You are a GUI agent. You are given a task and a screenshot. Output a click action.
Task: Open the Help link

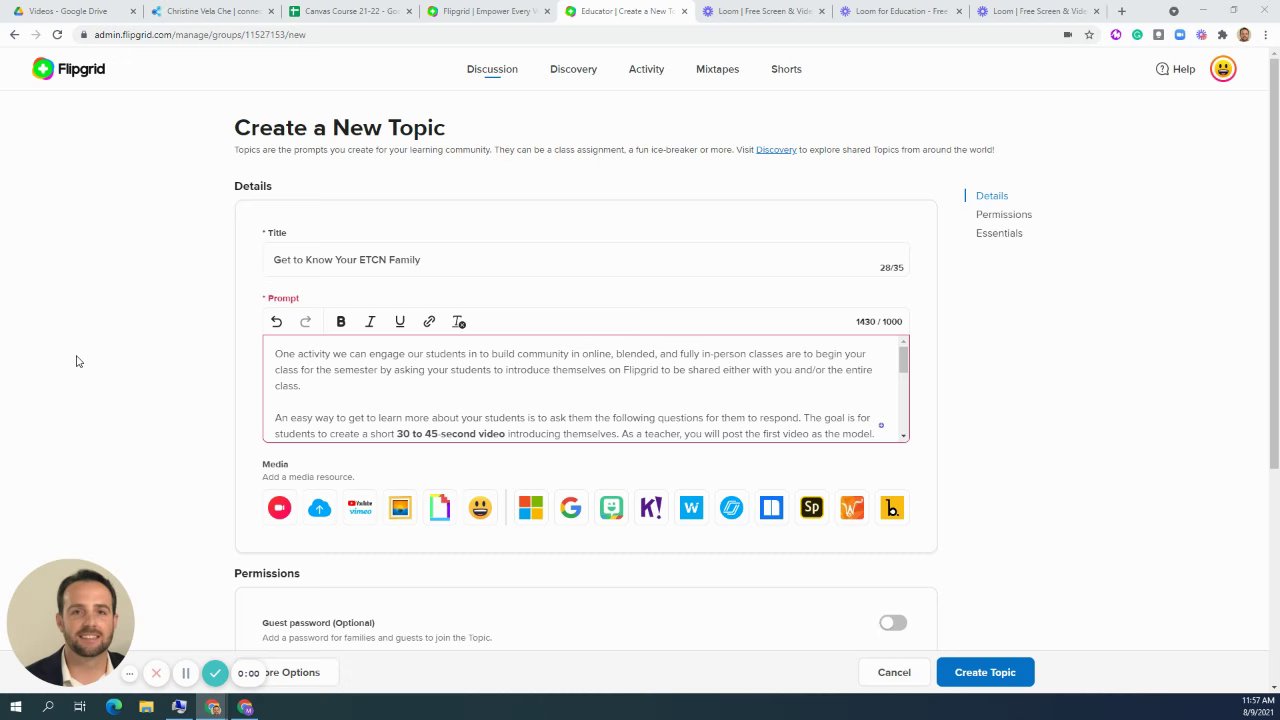coord(1175,69)
